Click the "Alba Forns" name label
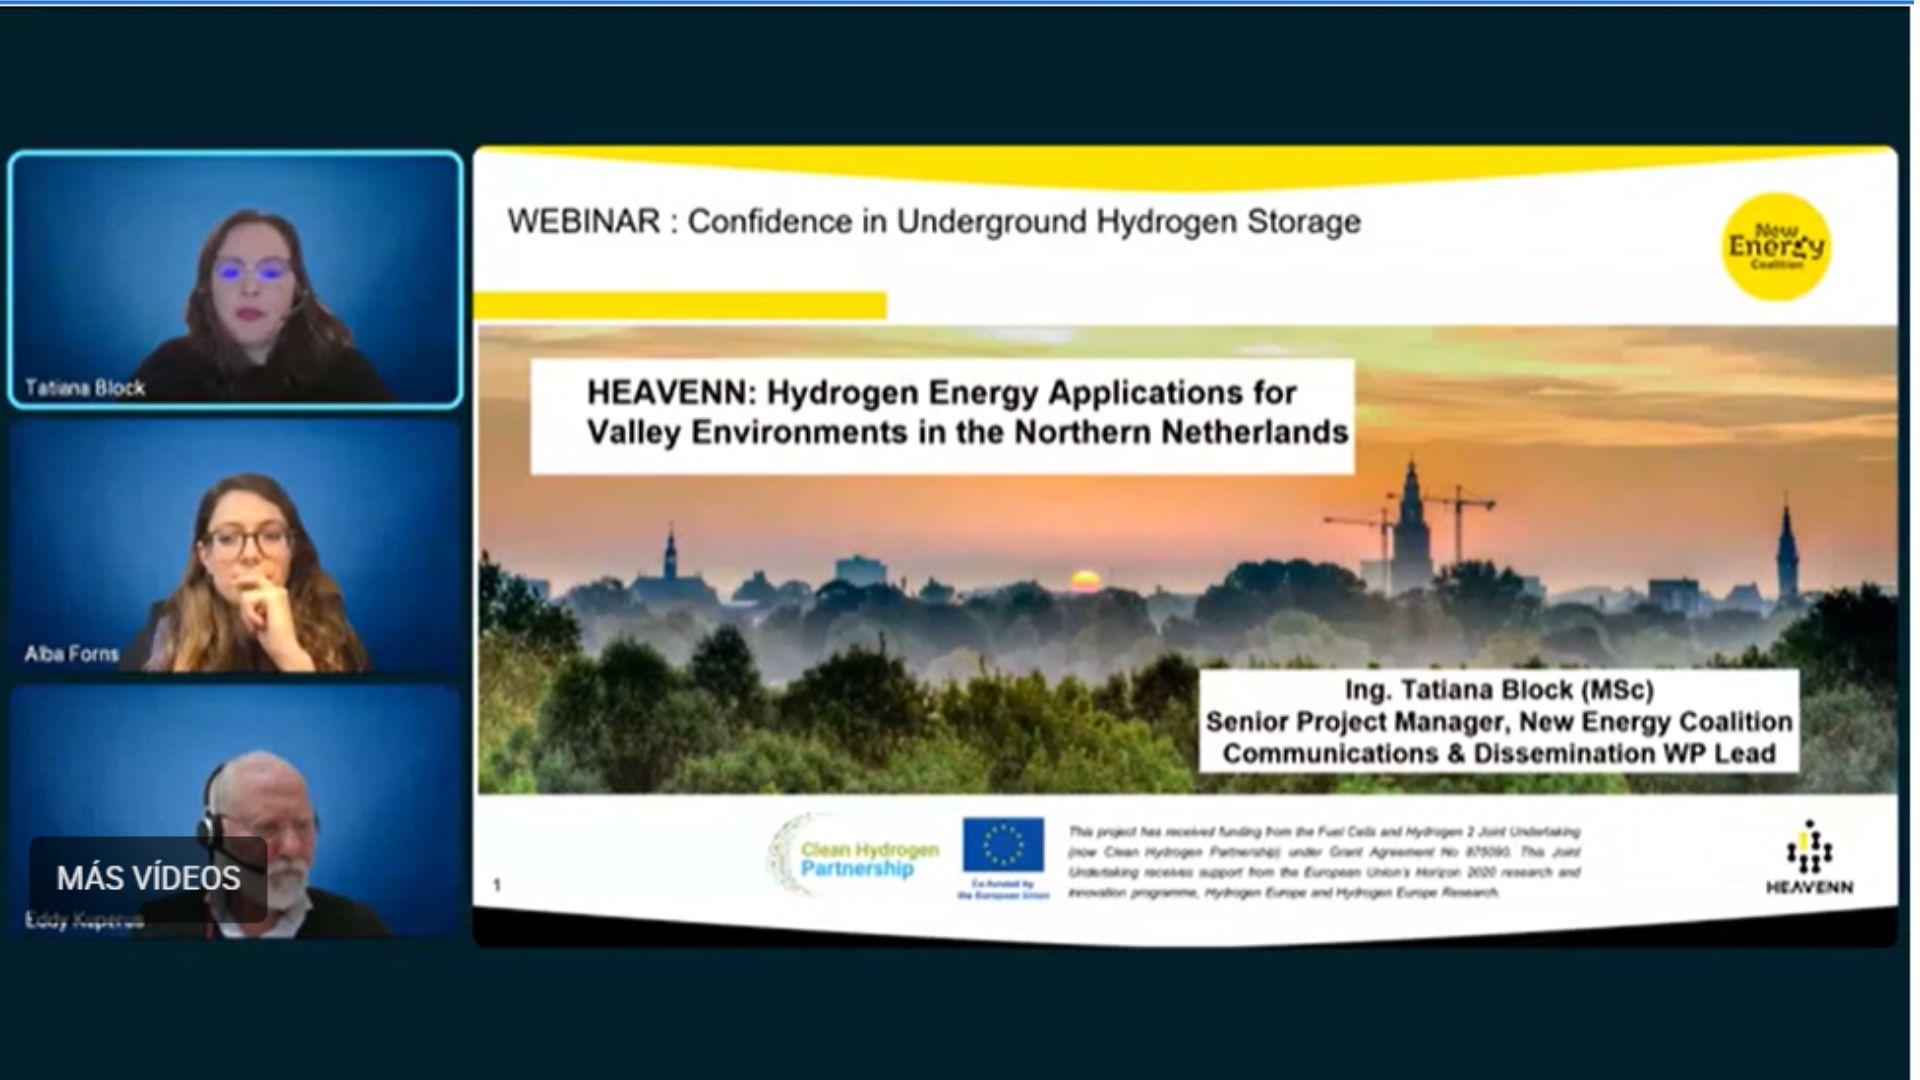 pyautogui.click(x=71, y=654)
